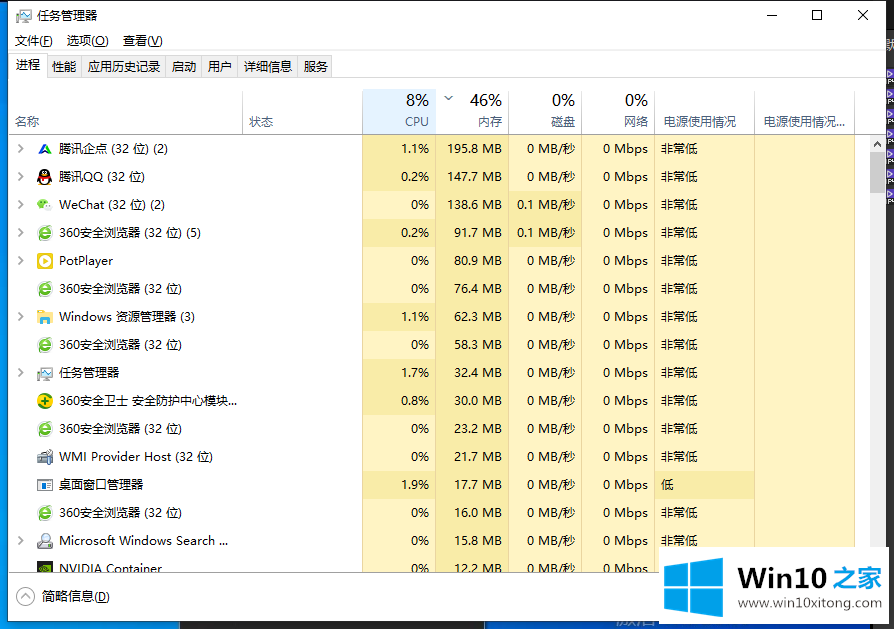Collapse to 简略信息 view
This screenshot has height=629, width=894.
(x=64, y=596)
